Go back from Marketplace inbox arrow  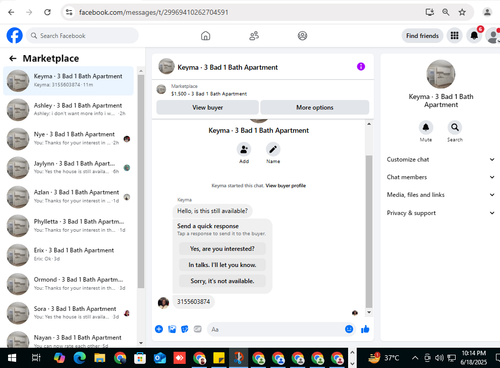tap(13, 59)
